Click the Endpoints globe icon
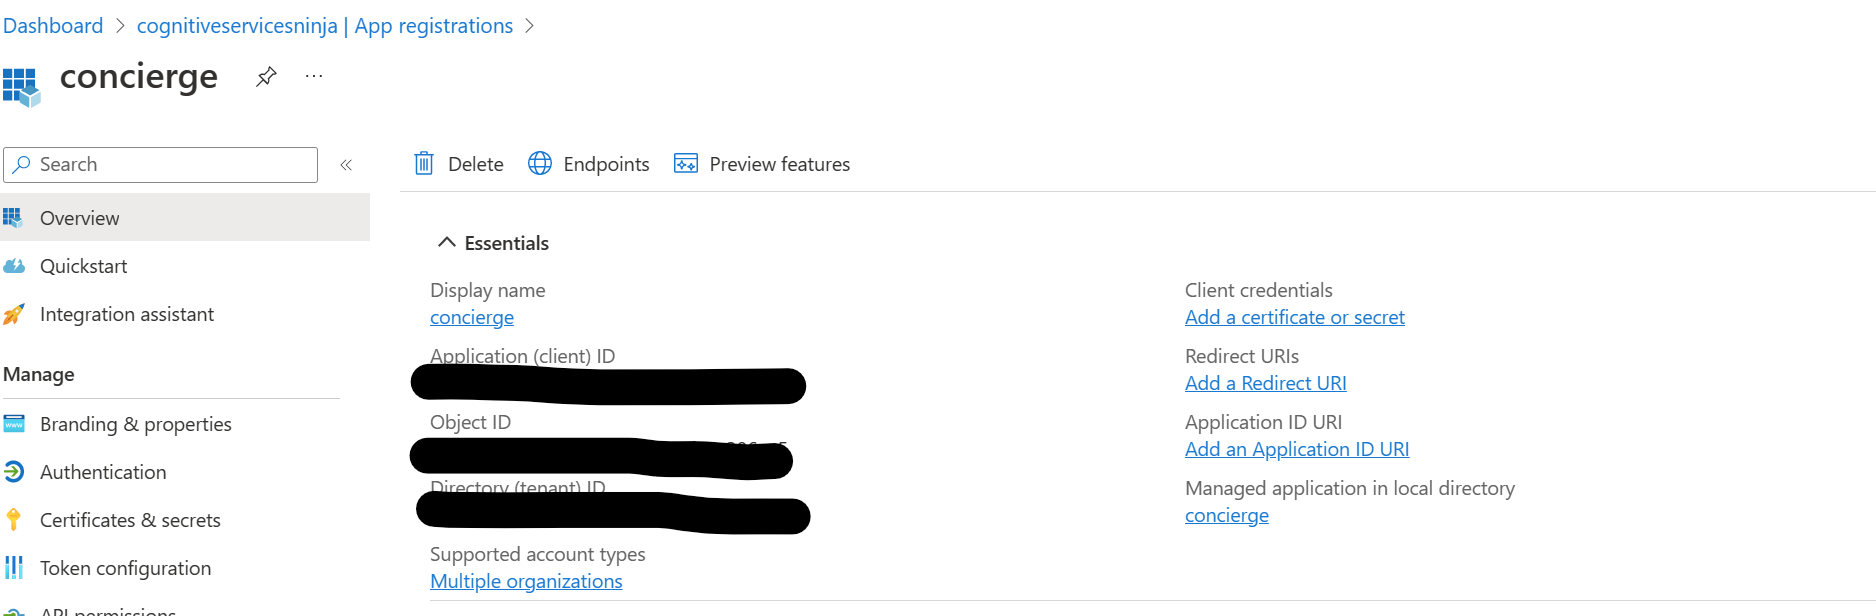Screen dimensions: 1876x616 point(540,164)
